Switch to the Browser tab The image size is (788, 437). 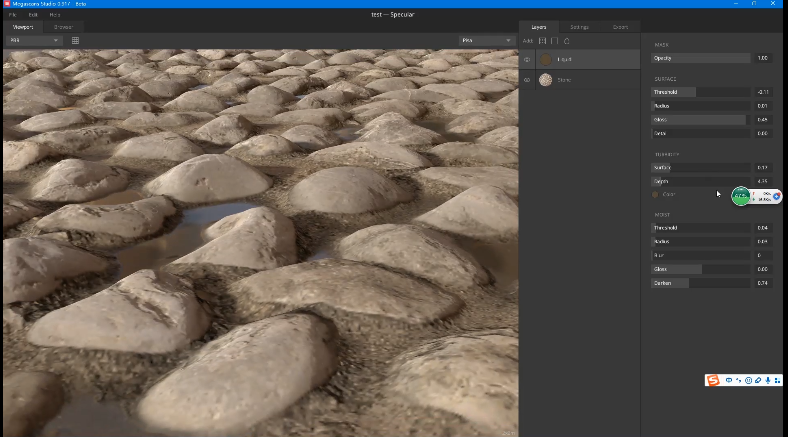63,27
